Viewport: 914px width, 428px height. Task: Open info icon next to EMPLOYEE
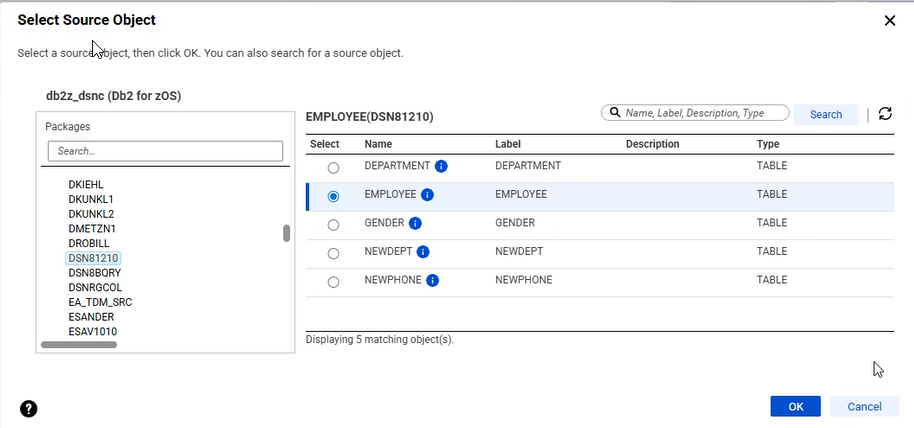427,195
